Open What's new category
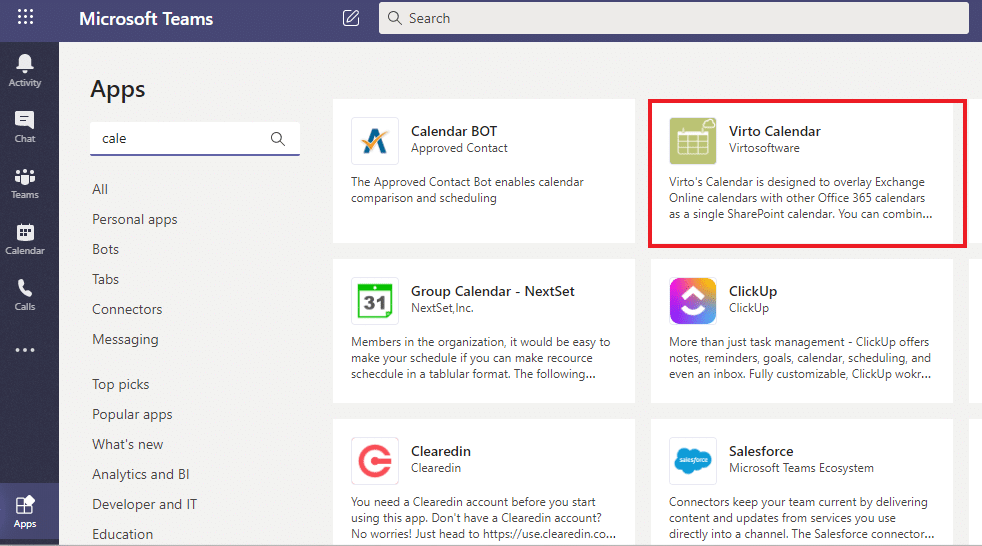The width and height of the screenshot is (982, 546). tap(128, 445)
